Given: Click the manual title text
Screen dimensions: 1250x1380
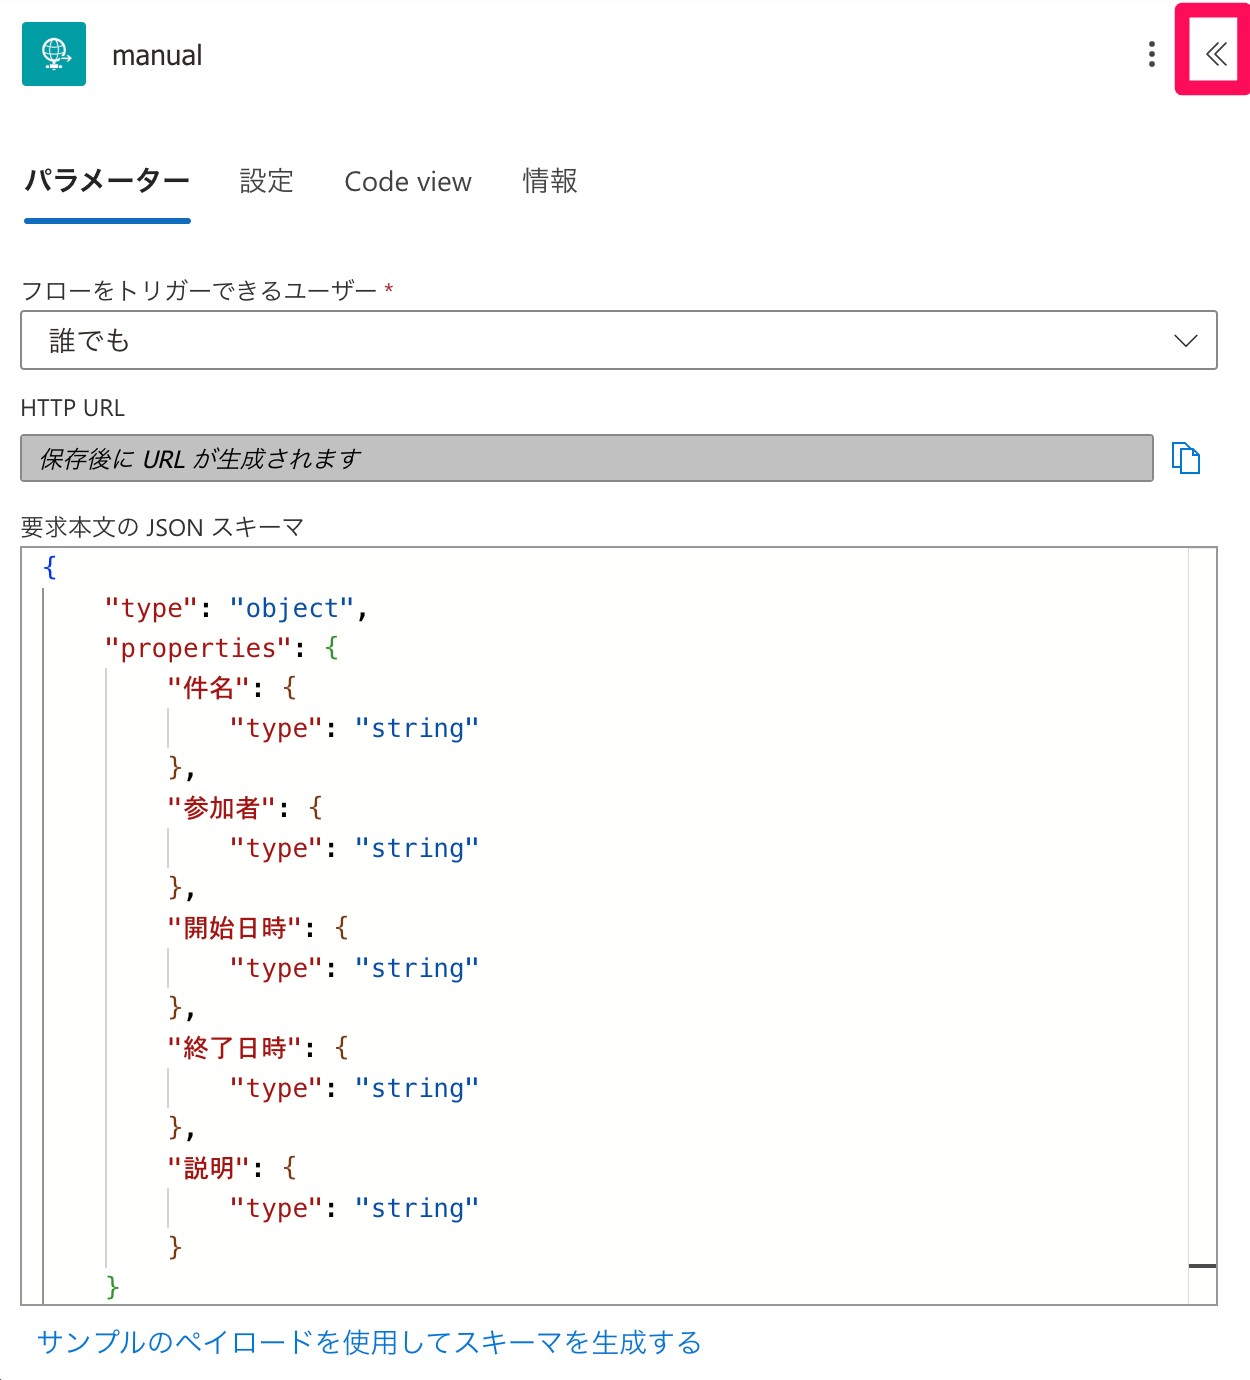Looking at the screenshot, I should (x=157, y=55).
